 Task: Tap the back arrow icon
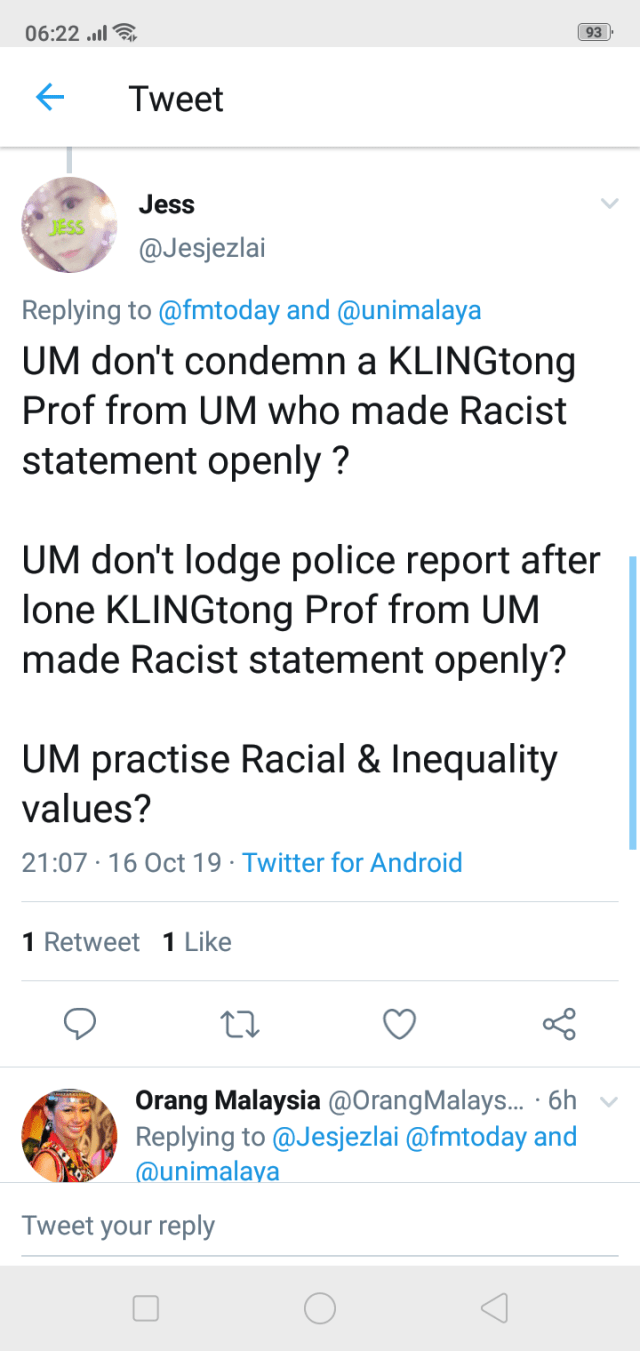tap(49, 97)
